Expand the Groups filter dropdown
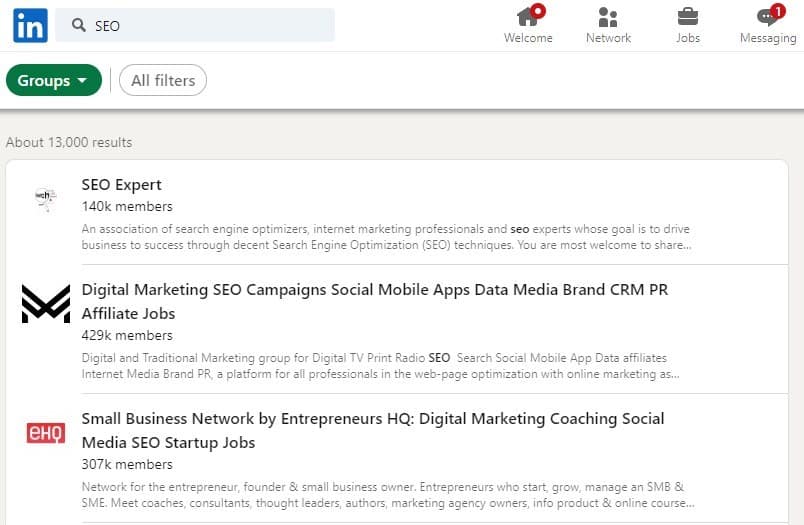 coord(54,80)
